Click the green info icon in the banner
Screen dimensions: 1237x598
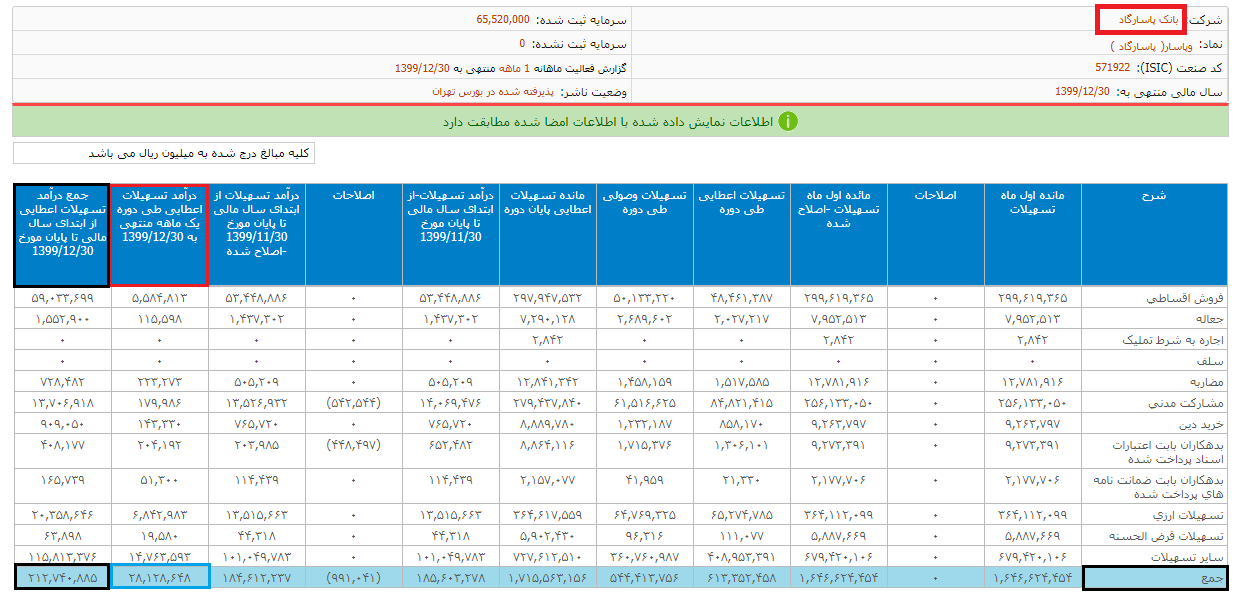(788, 121)
